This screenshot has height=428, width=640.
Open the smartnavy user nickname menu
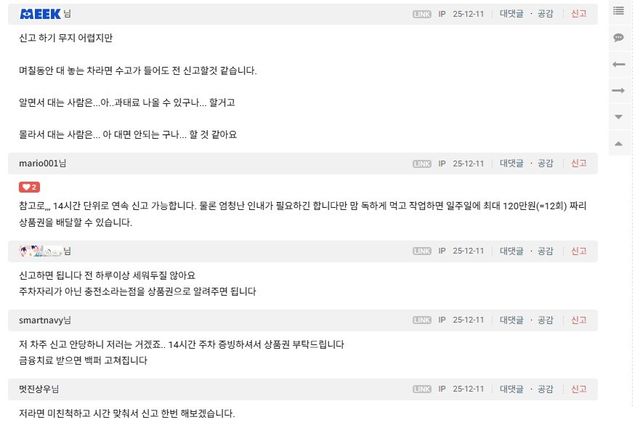45,320
